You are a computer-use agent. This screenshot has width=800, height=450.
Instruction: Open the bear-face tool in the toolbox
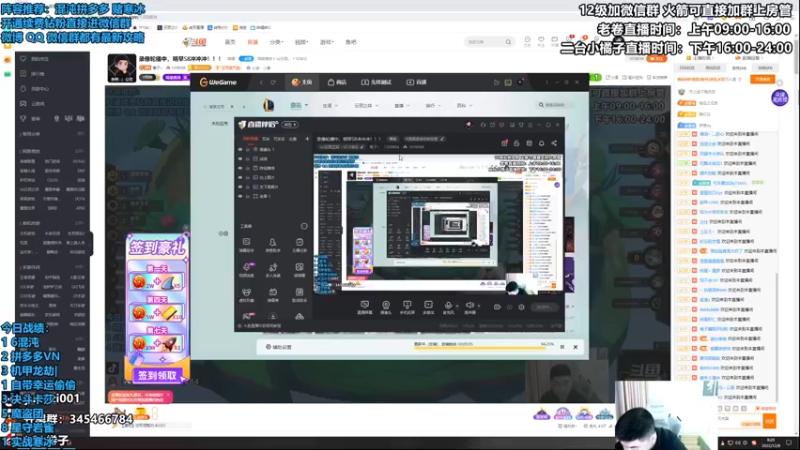coord(246,294)
